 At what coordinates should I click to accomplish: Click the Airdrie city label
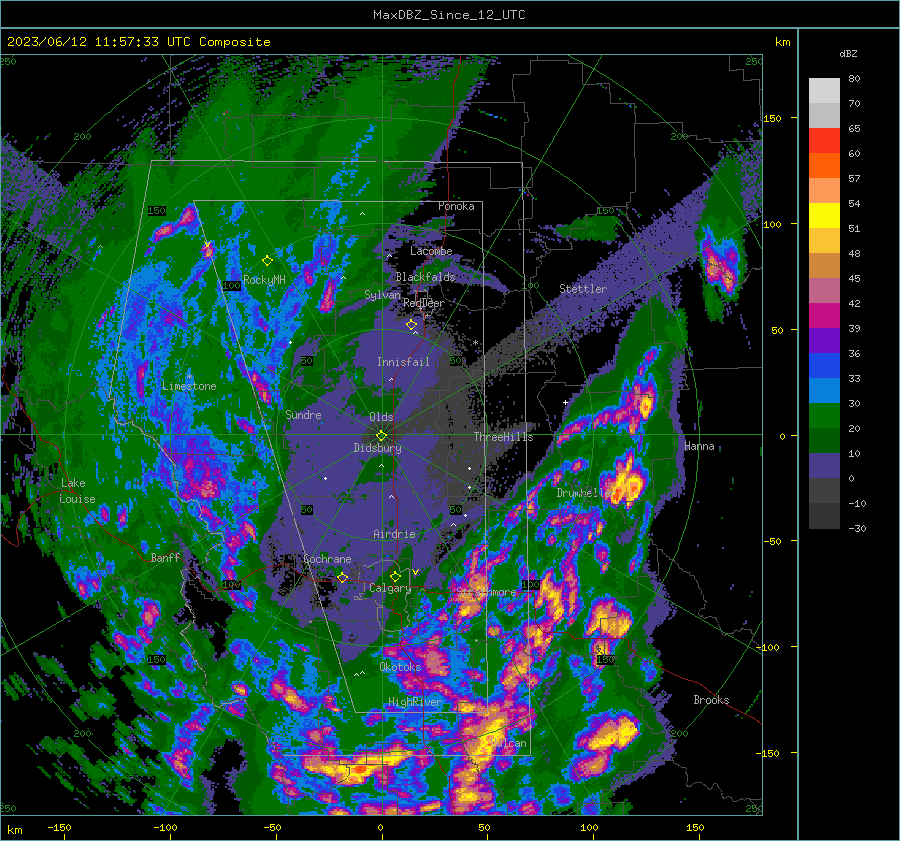394,534
